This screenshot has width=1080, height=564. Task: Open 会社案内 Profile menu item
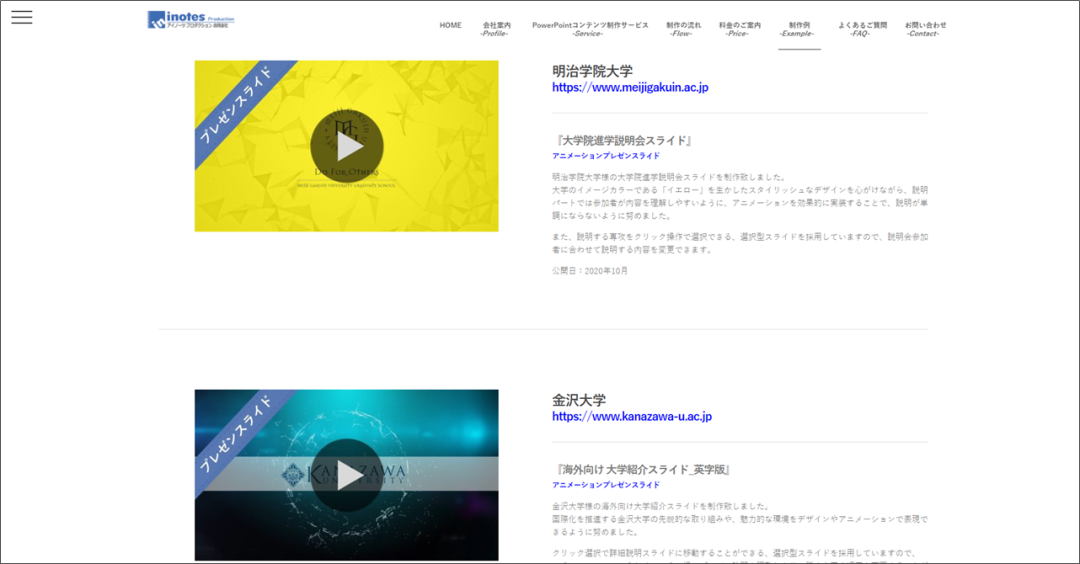496,29
